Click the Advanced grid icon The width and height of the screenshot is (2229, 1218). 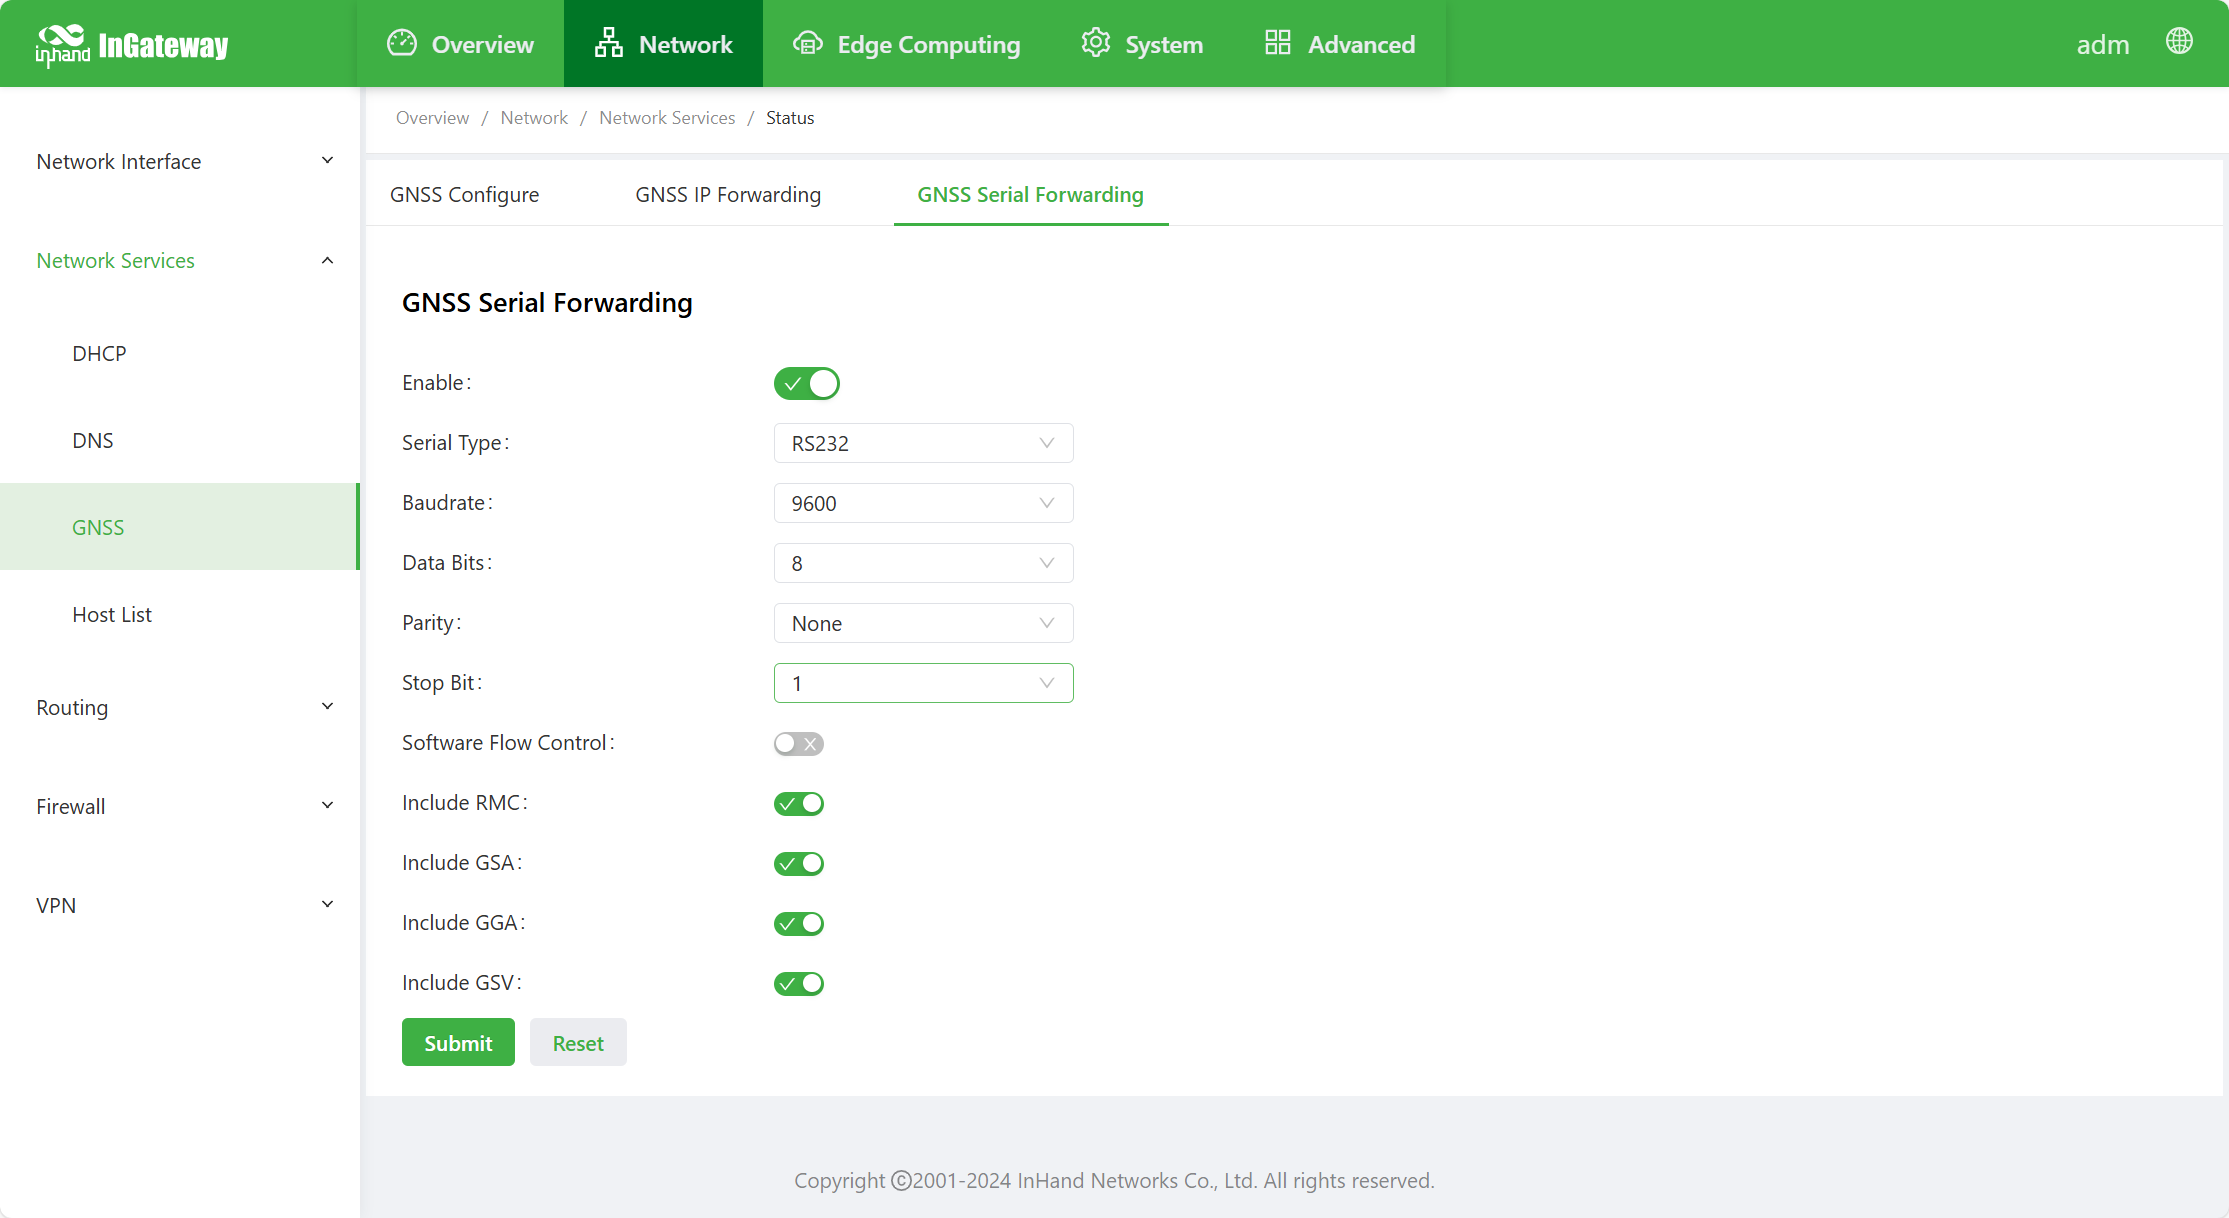(x=1277, y=43)
